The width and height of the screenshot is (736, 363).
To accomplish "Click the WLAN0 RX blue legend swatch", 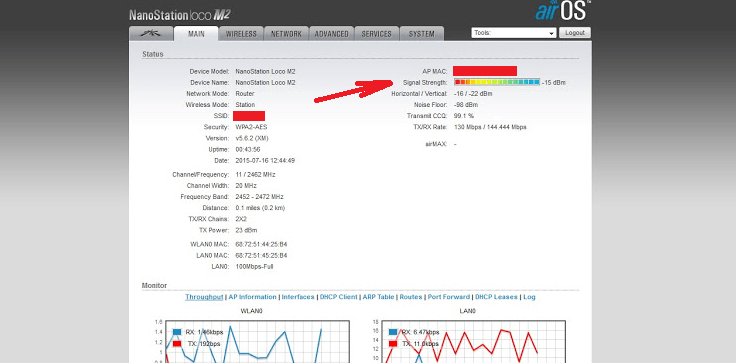I will click(177, 332).
